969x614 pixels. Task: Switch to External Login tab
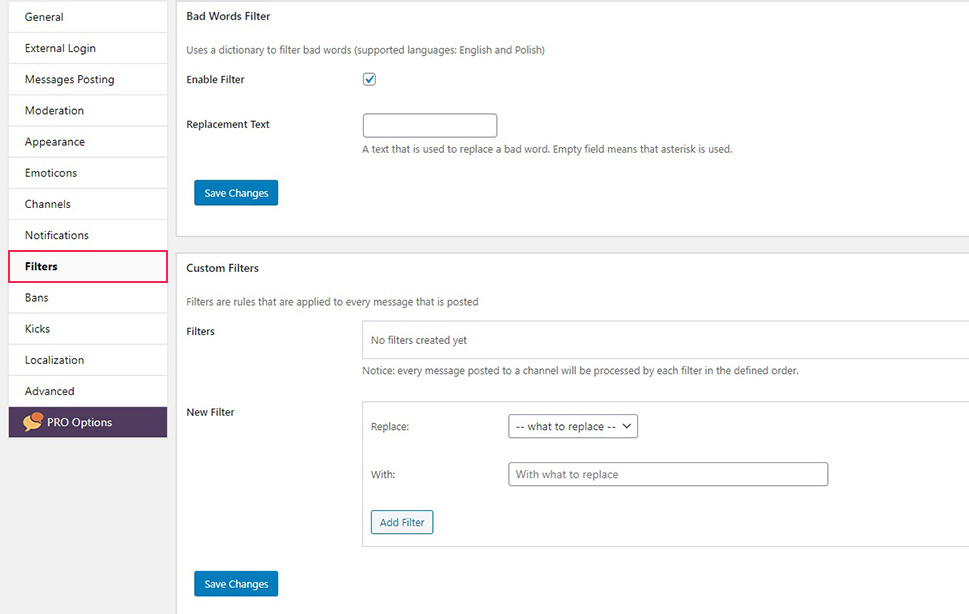(x=88, y=48)
